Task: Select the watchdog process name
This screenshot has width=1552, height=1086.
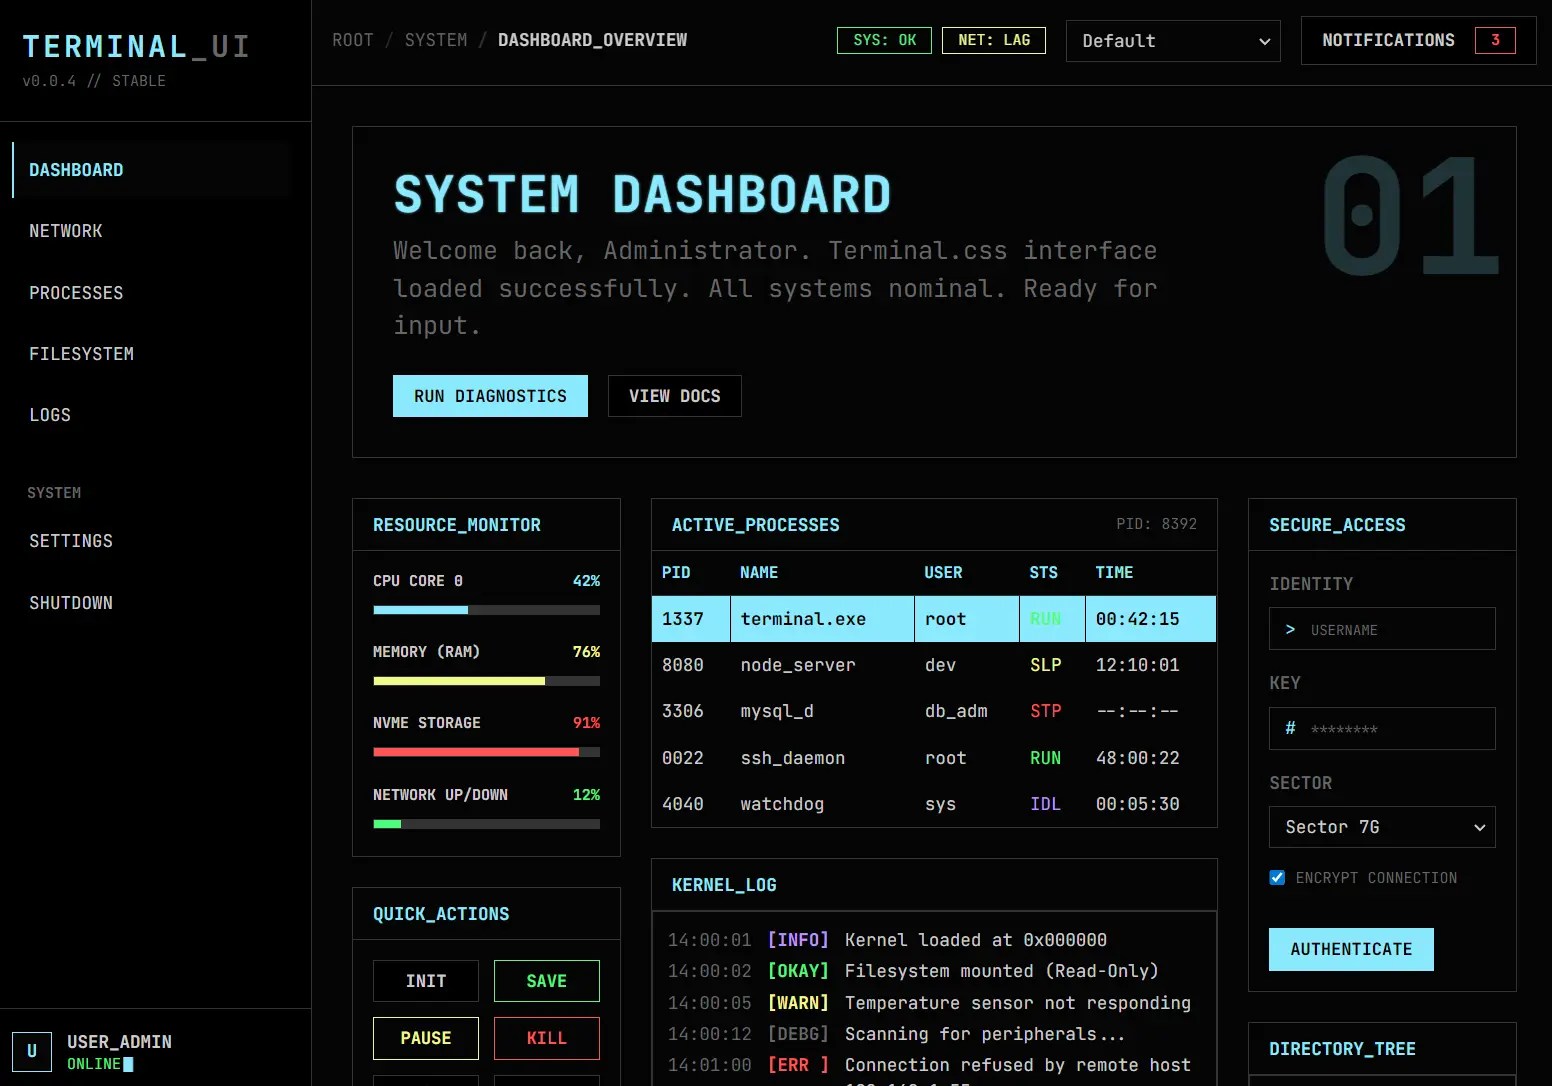Action: coord(782,804)
